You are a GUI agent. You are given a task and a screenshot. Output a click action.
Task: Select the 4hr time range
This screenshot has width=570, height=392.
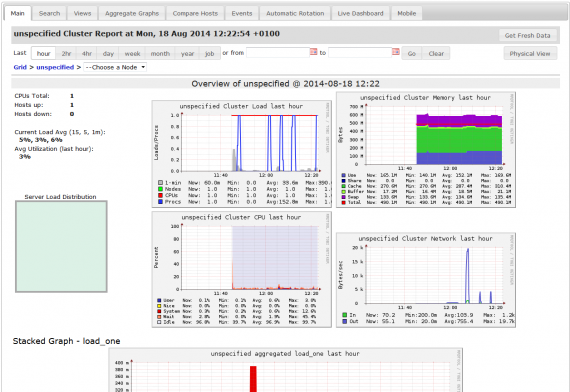tap(87, 53)
